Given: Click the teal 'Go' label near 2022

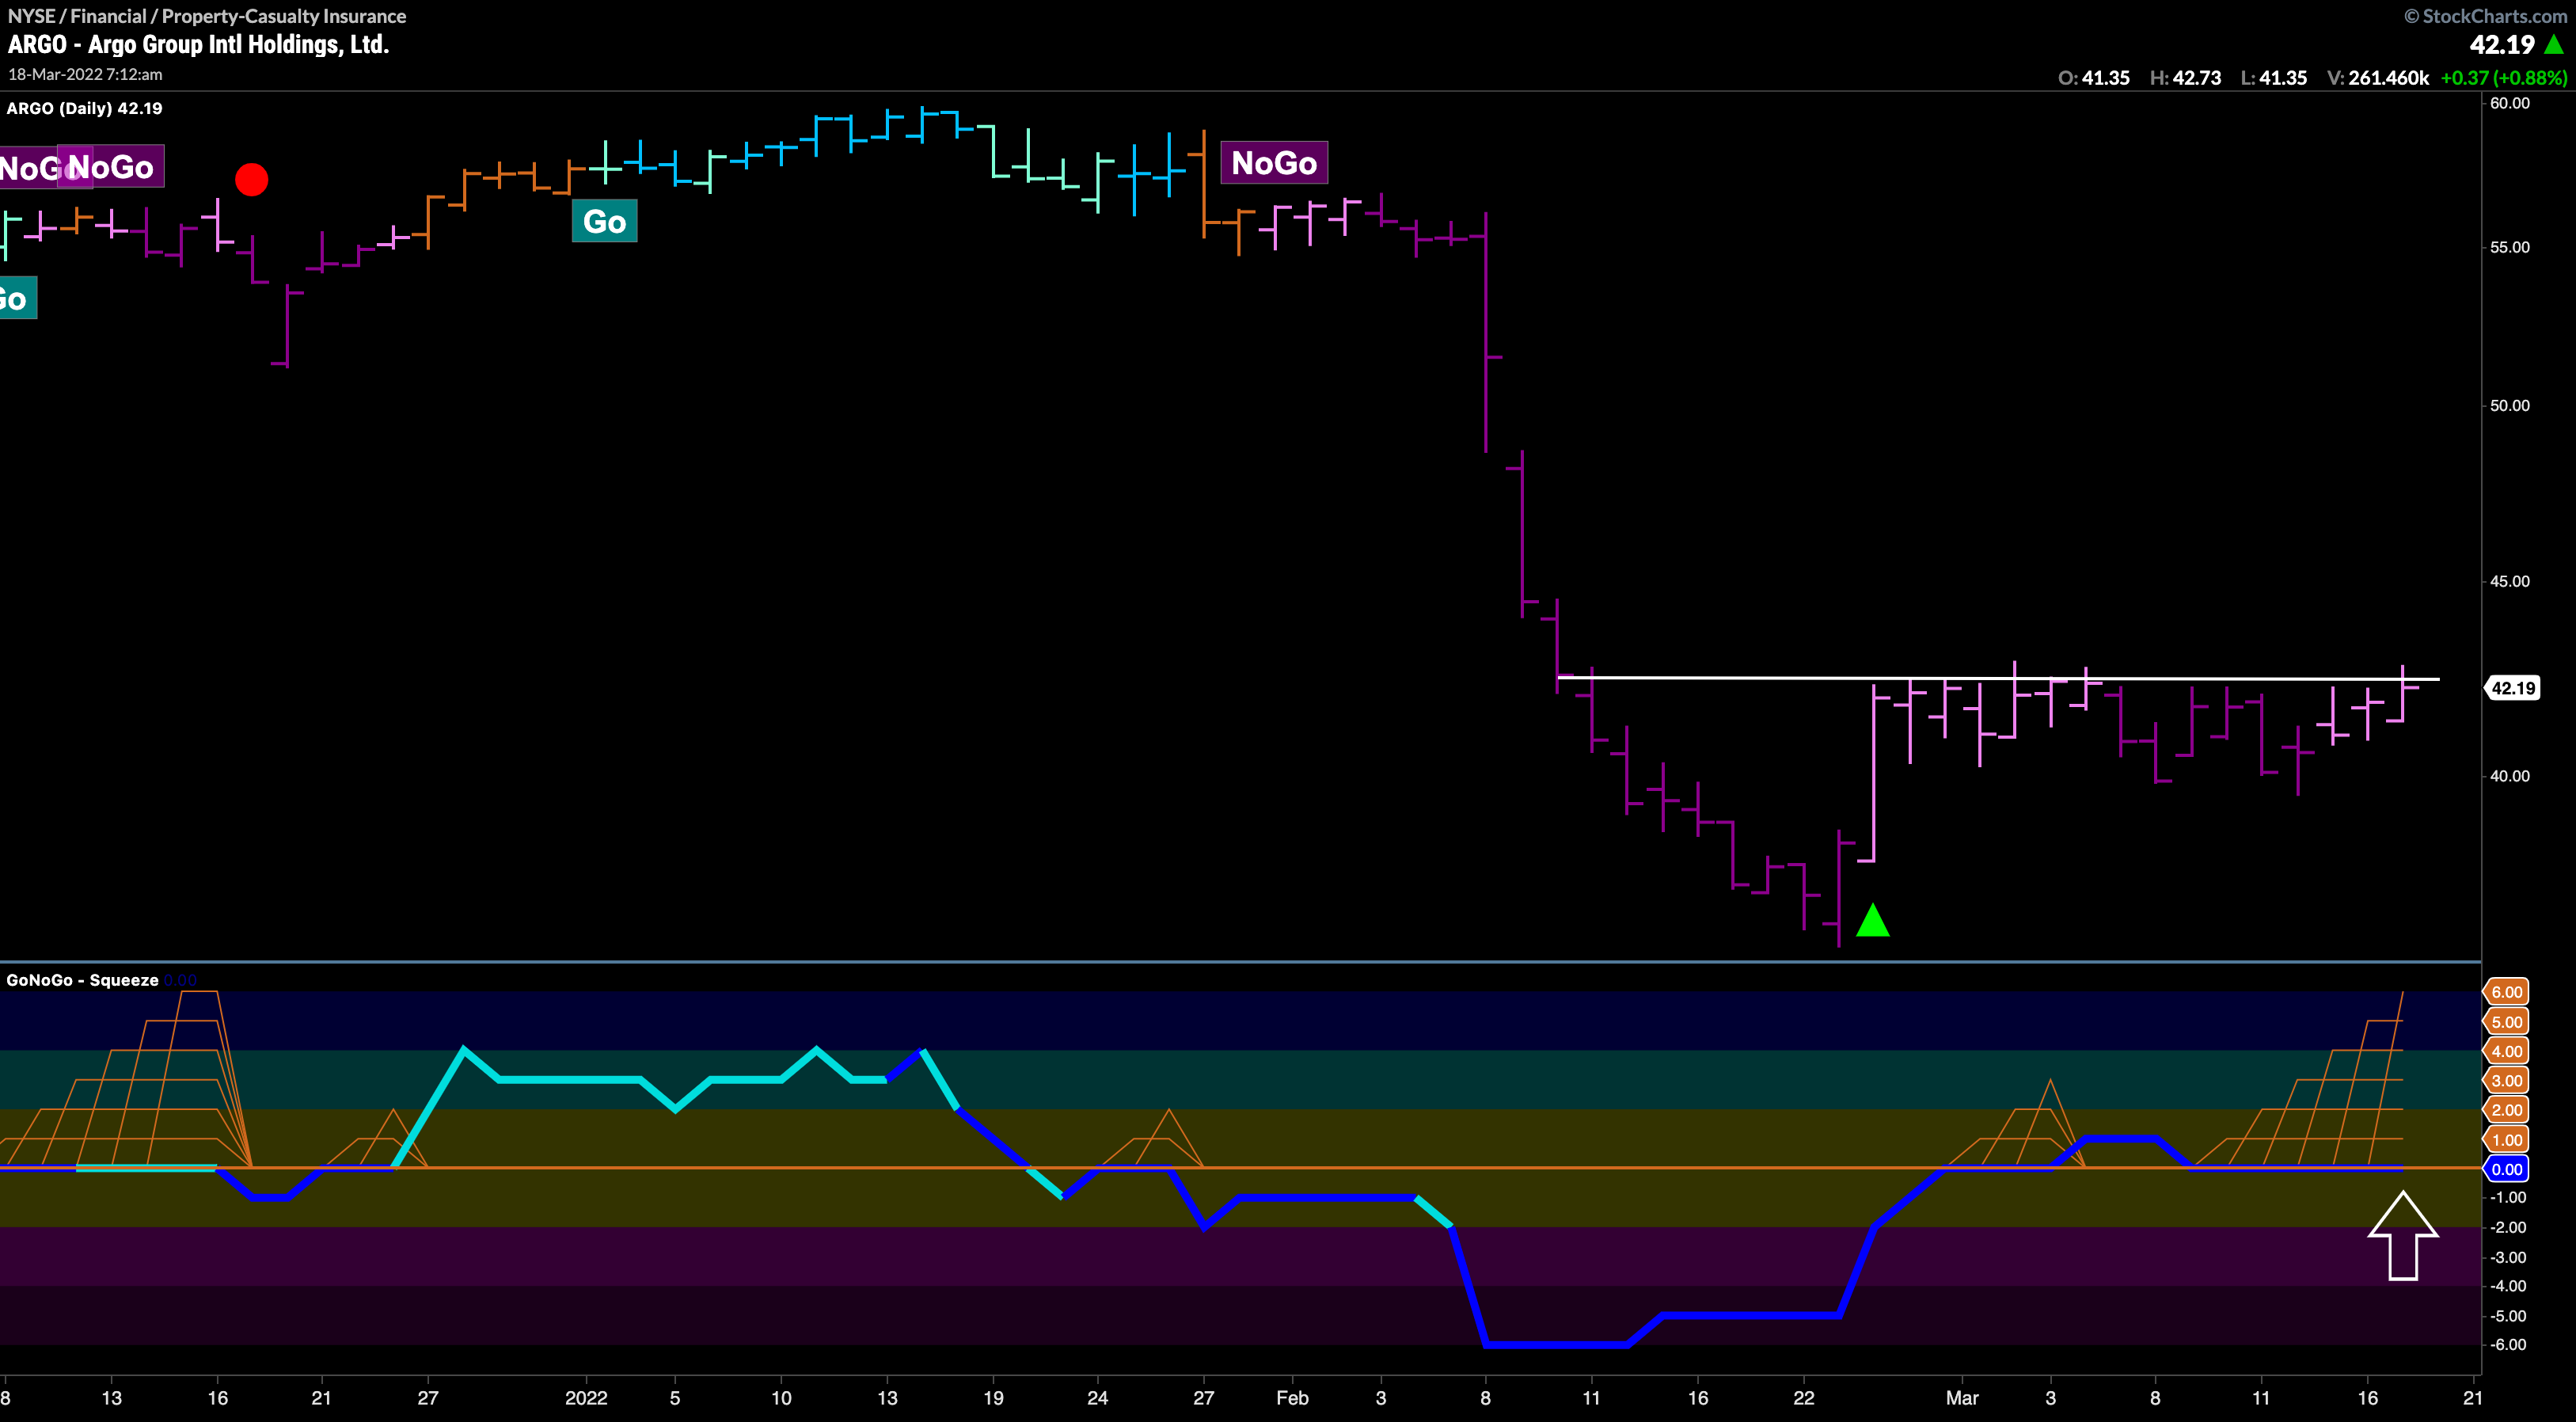Looking at the screenshot, I should coord(604,221).
